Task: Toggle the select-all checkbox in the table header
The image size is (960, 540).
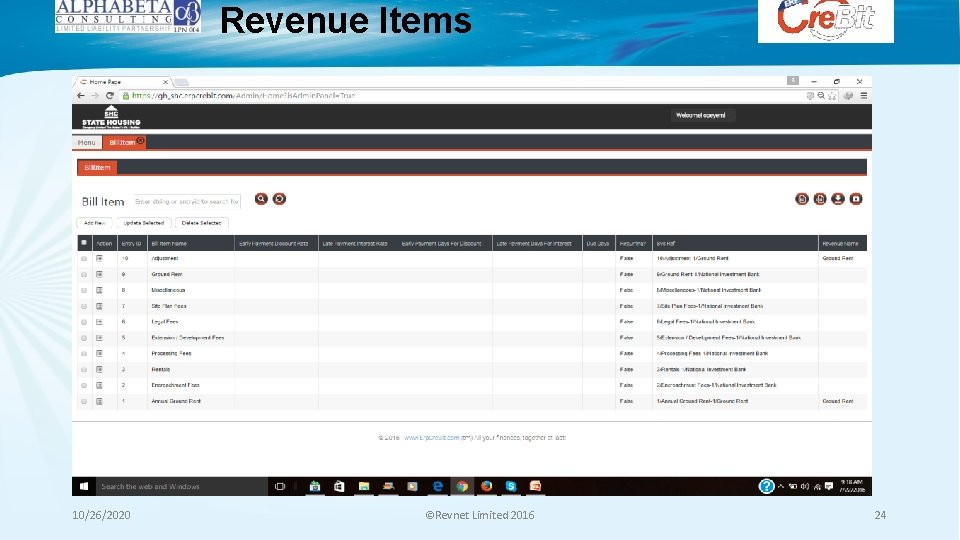Action: click(x=84, y=243)
